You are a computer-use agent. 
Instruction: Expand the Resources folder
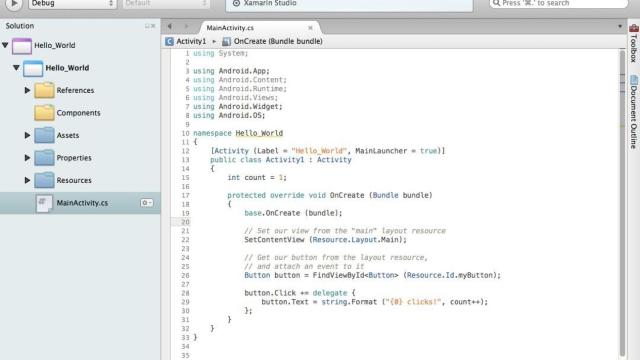(x=27, y=180)
